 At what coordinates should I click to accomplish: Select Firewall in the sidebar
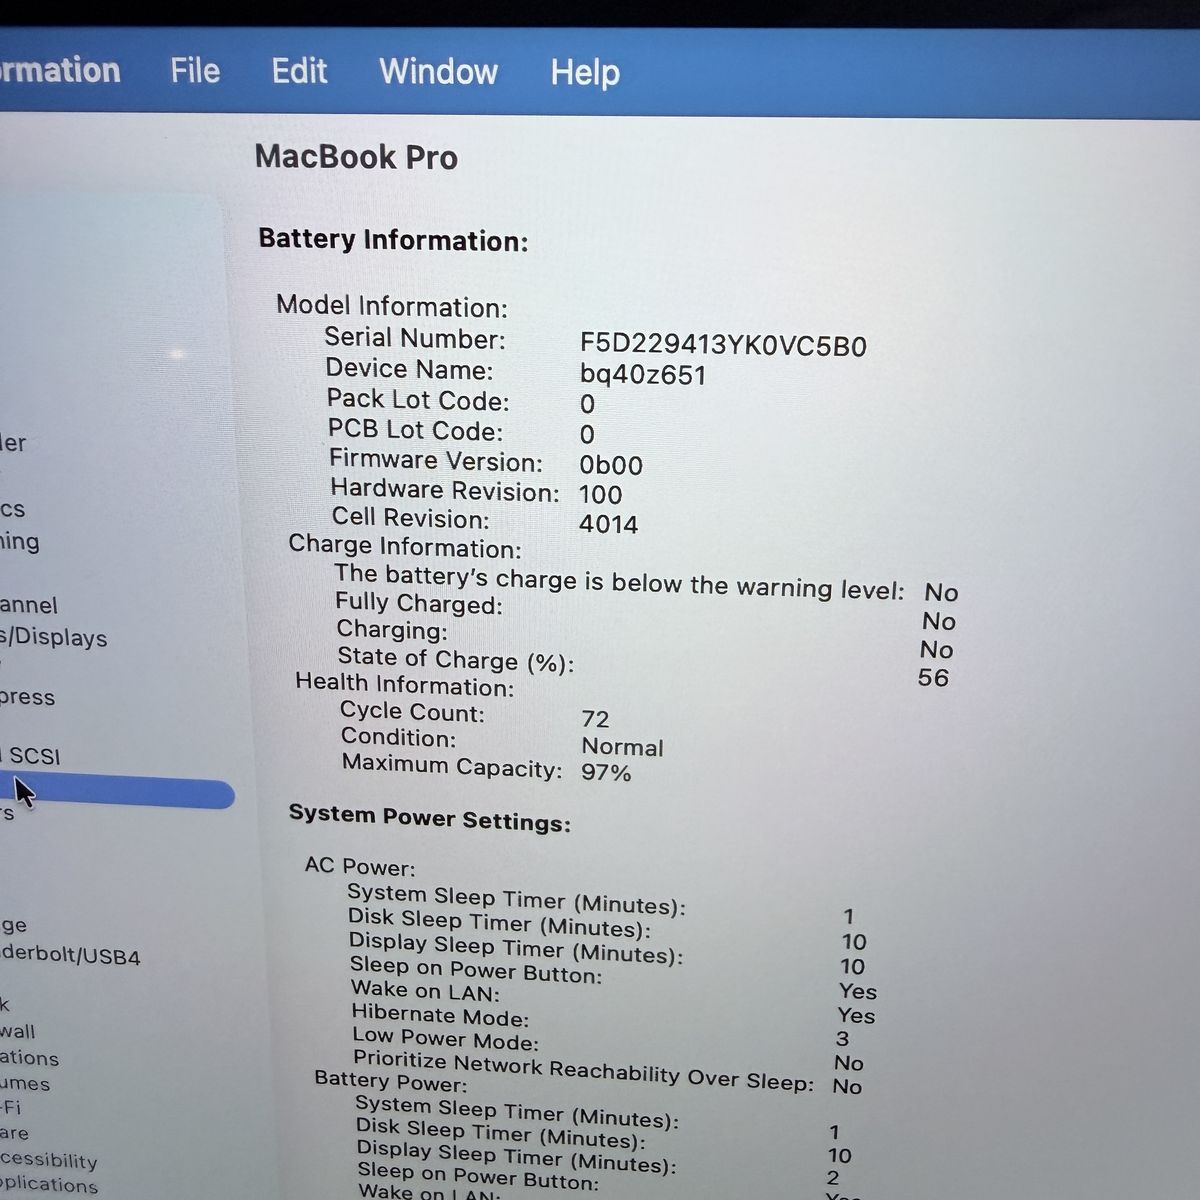[17, 1031]
